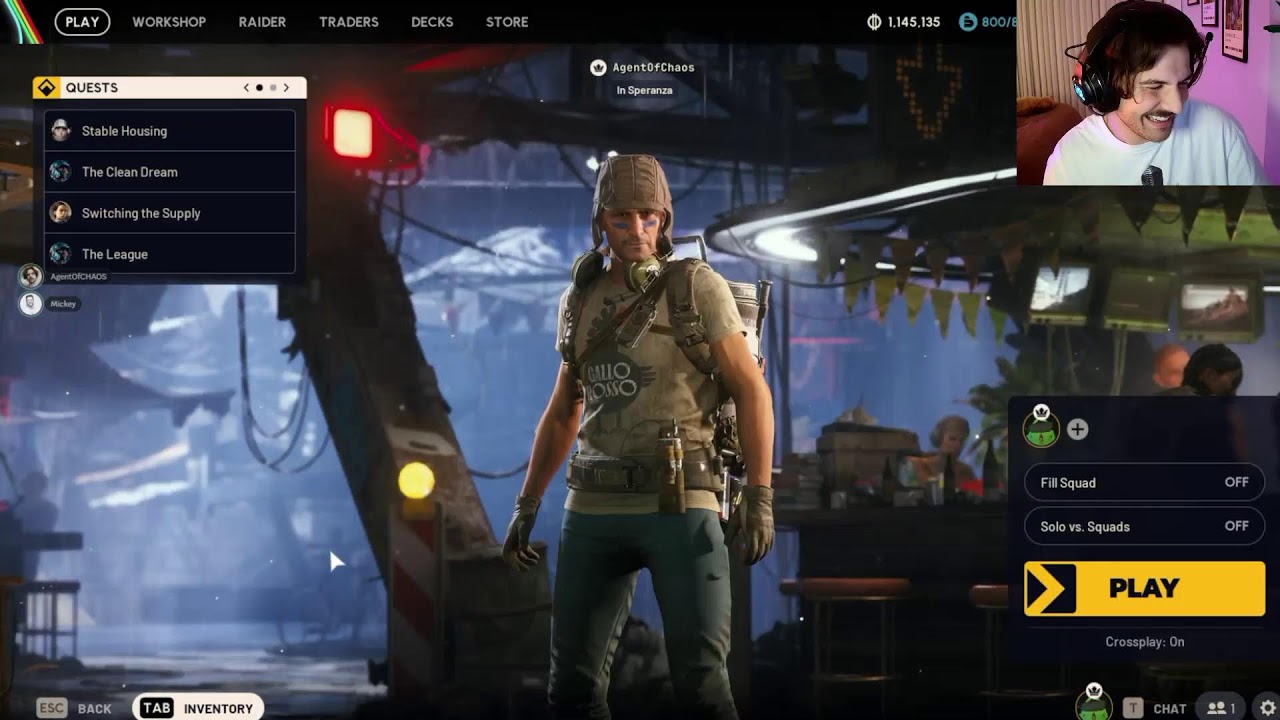Click Mickey avatar below quests
This screenshot has height=720, width=1280.
pyautogui.click(x=31, y=303)
